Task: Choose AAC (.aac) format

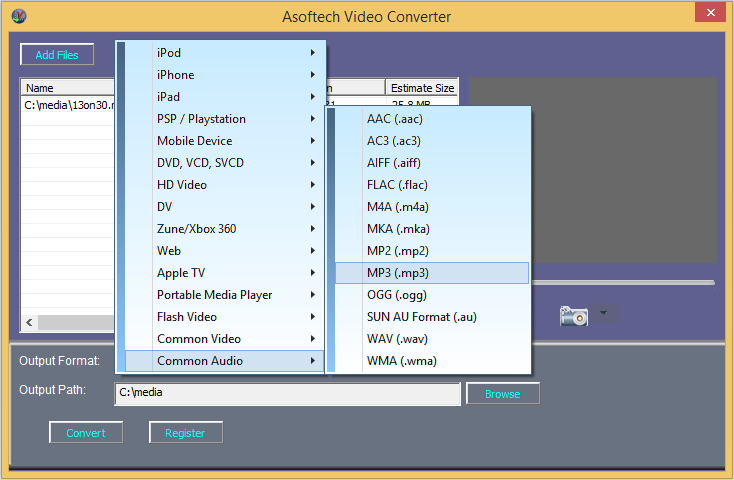Action: tap(432, 119)
